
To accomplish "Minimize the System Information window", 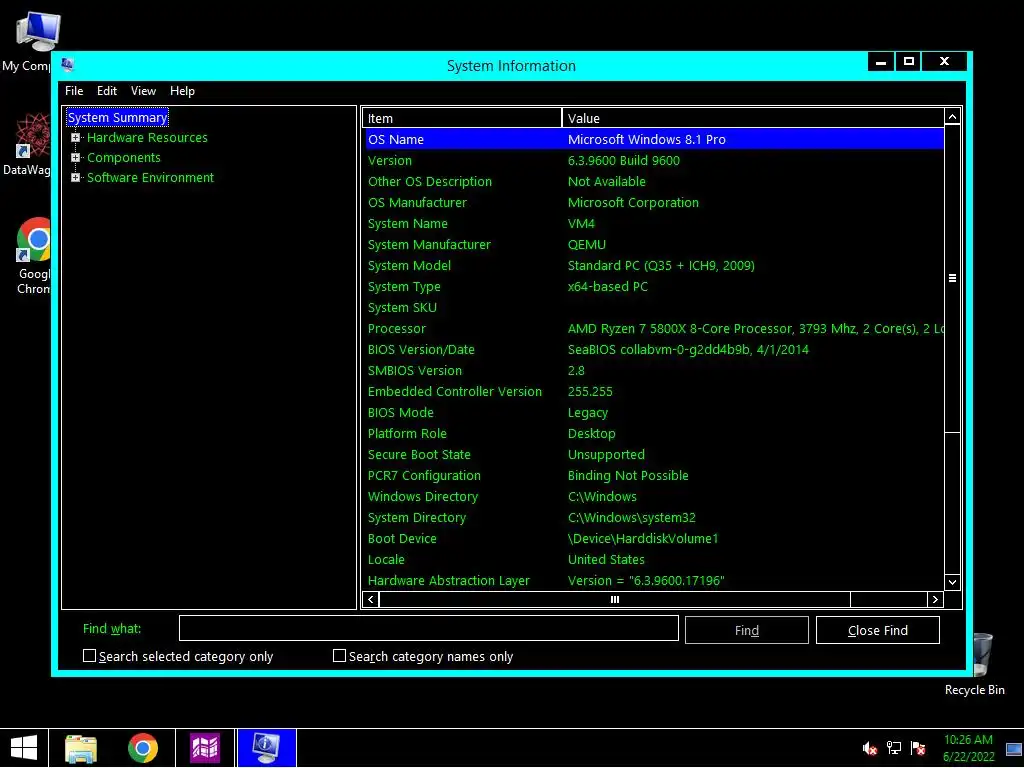I will tap(881, 61).
